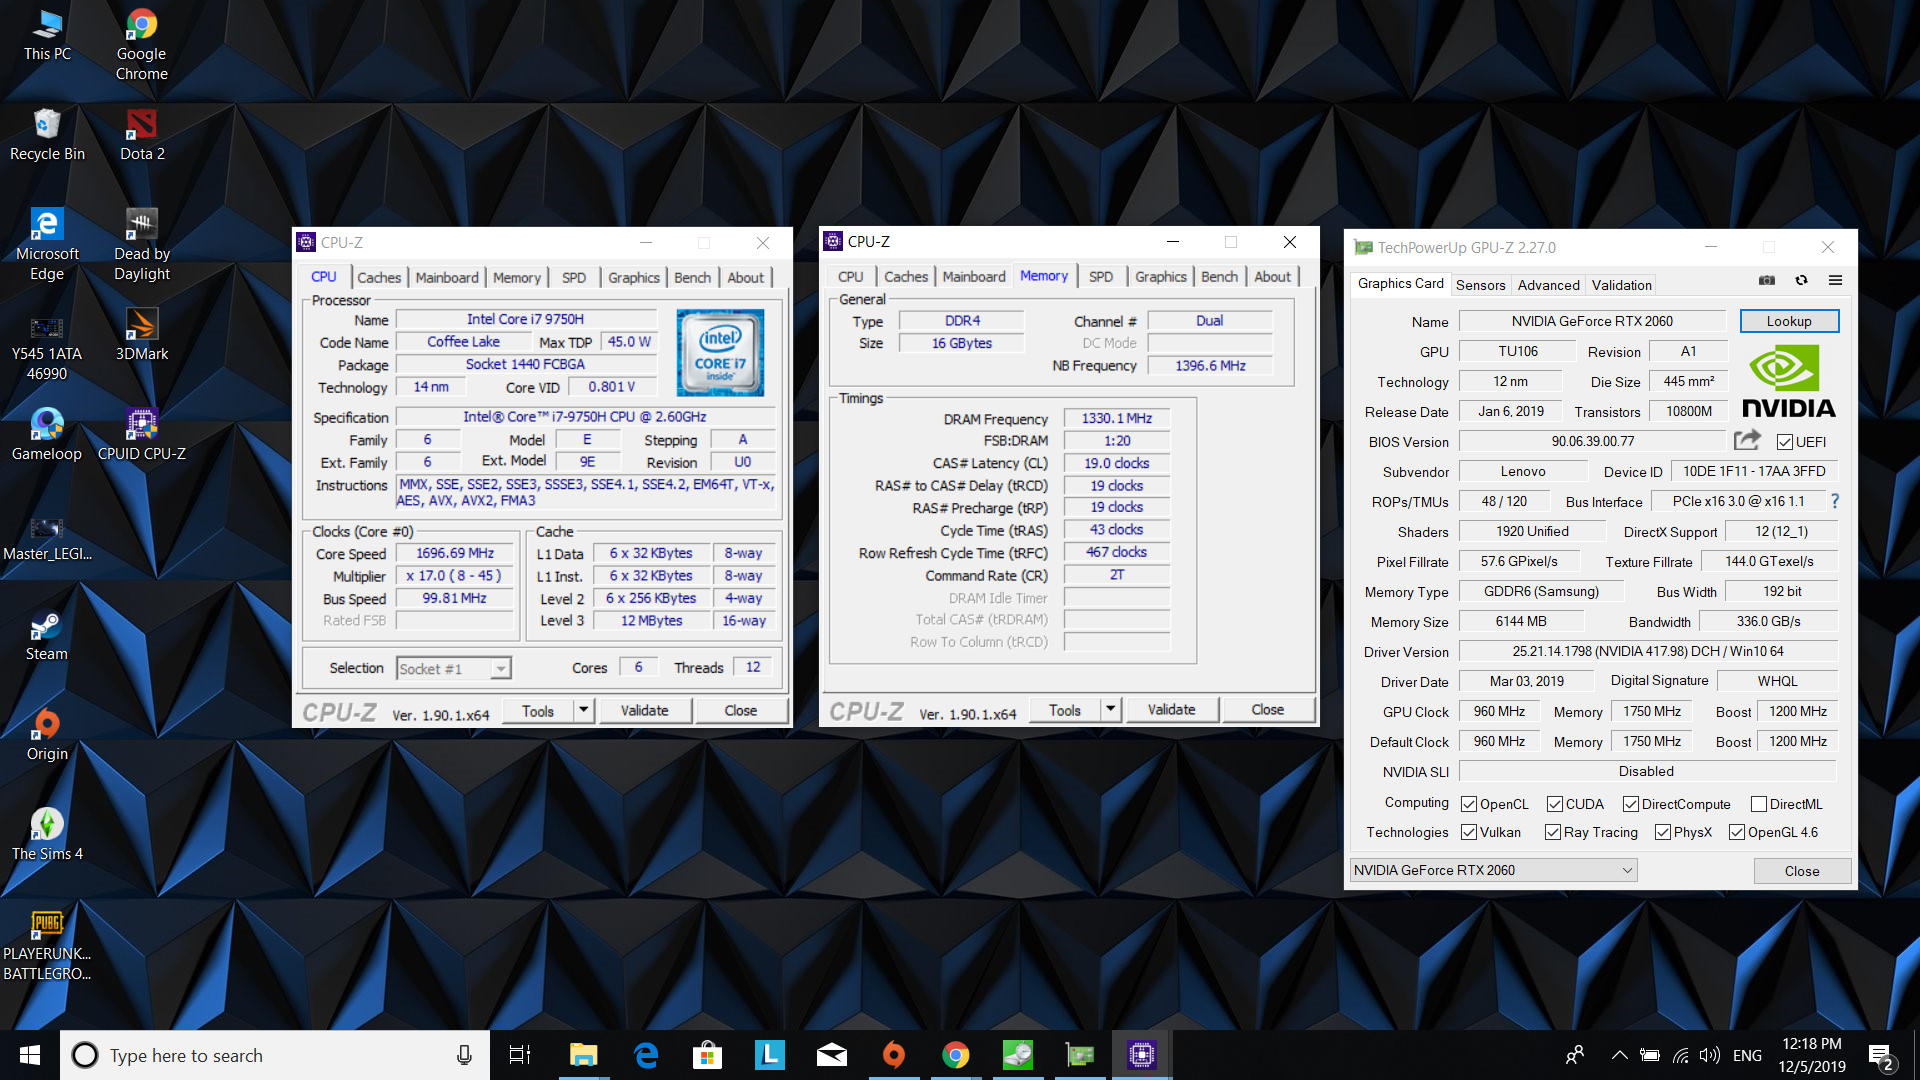This screenshot has width=1920, height=1080.
Task: Open notification center icon
Action: click(x=1881, y=1057)
